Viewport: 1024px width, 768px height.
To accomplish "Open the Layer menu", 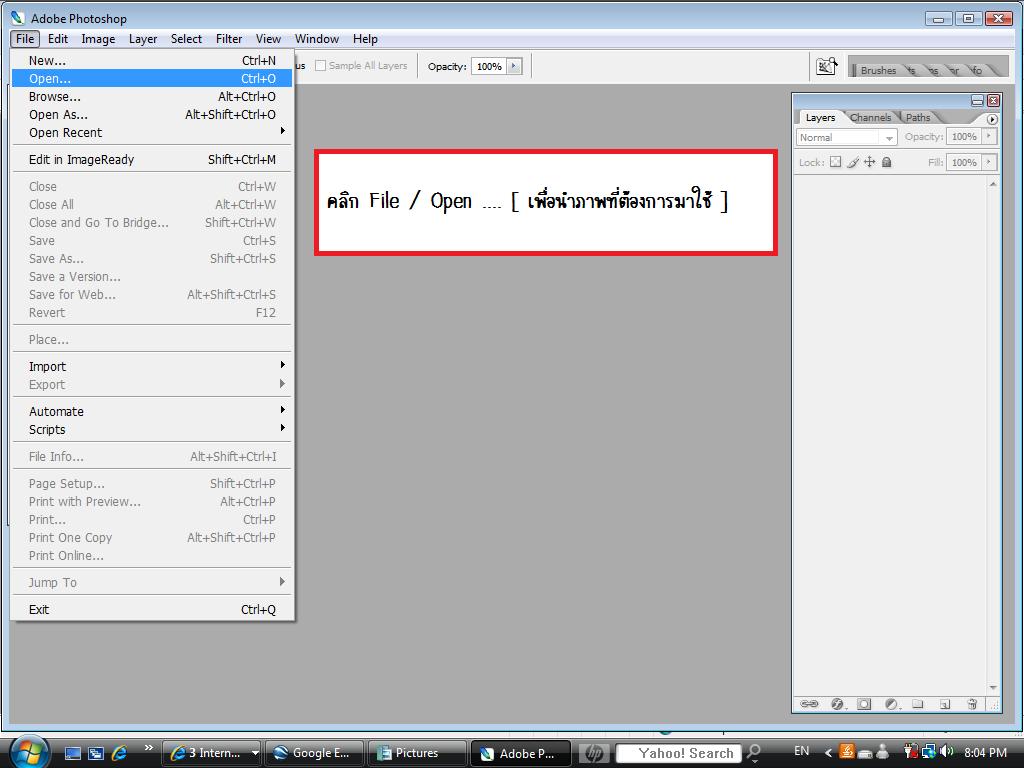I will pyautogui.click(x=143, y=39).
